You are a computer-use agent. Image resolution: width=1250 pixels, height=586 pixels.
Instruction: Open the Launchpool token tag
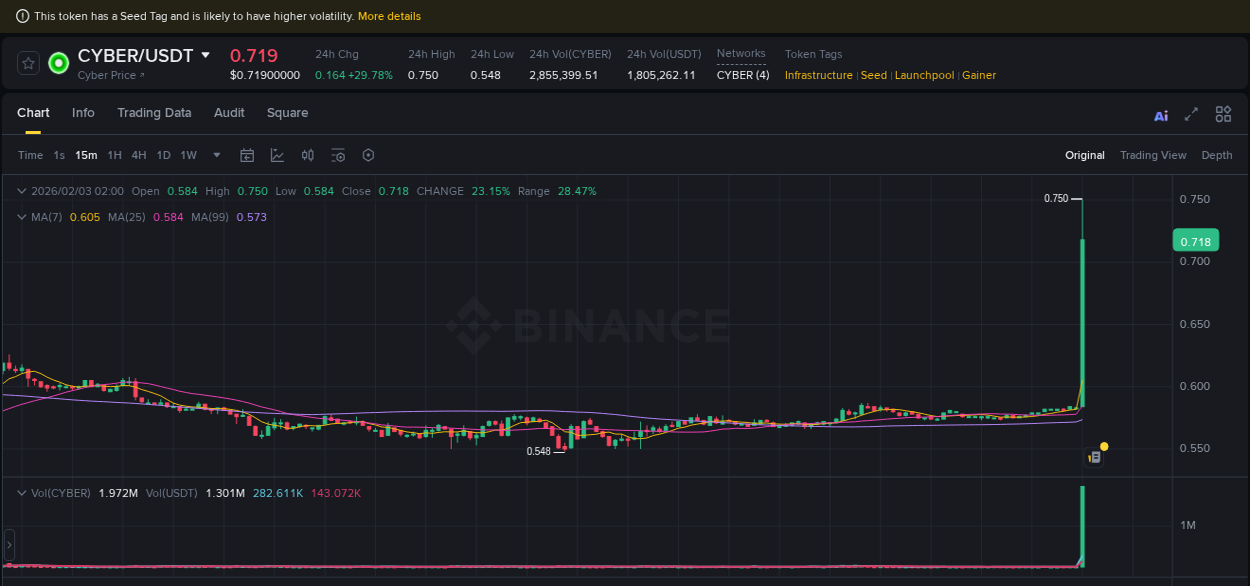[924, 75]
